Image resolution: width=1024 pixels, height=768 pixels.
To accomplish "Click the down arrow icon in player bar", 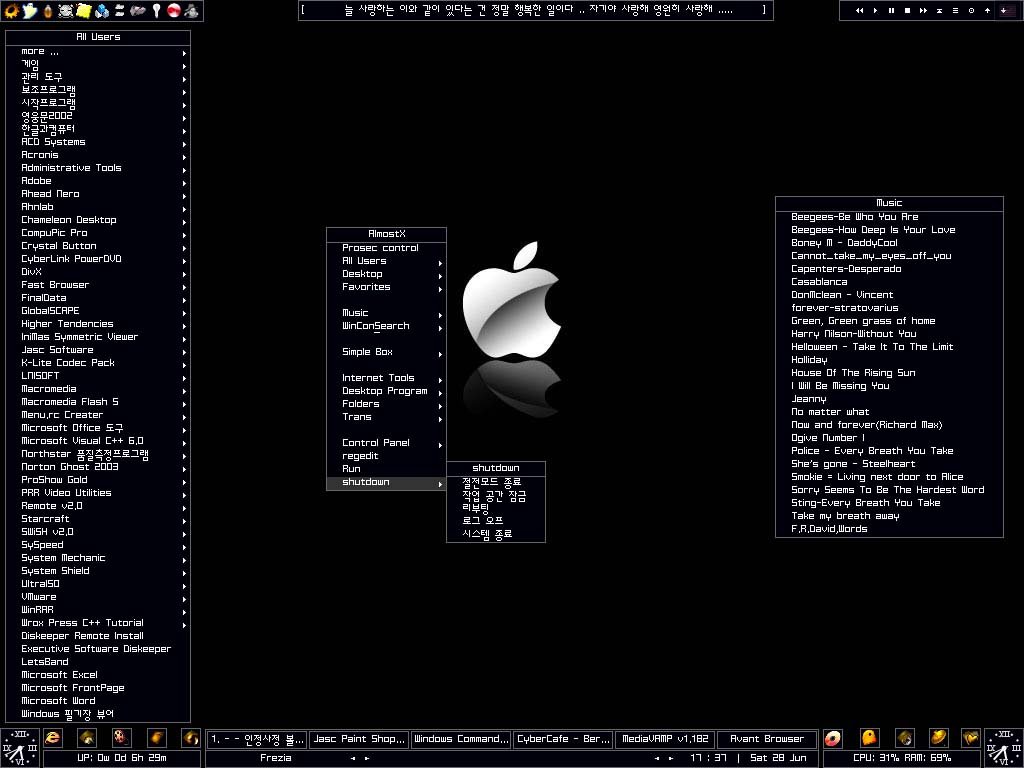I will 1004,10.
